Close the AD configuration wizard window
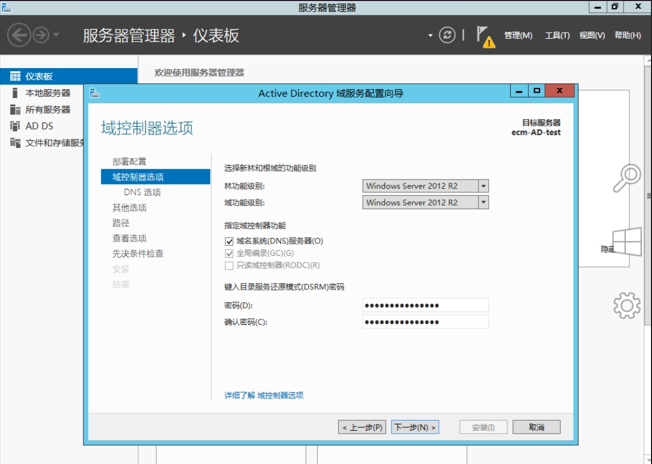The height and width of the screenshot is (464, 652). click(x=560, y=91)
